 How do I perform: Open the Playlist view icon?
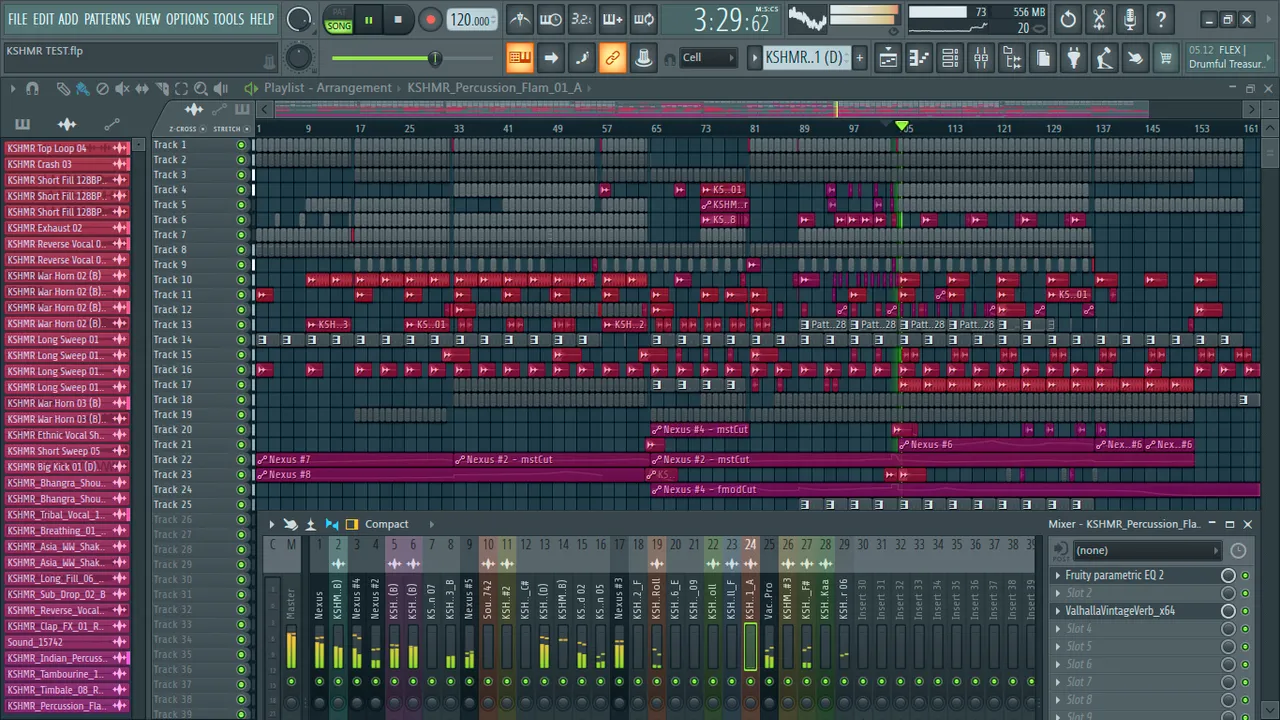pos(888,58)
